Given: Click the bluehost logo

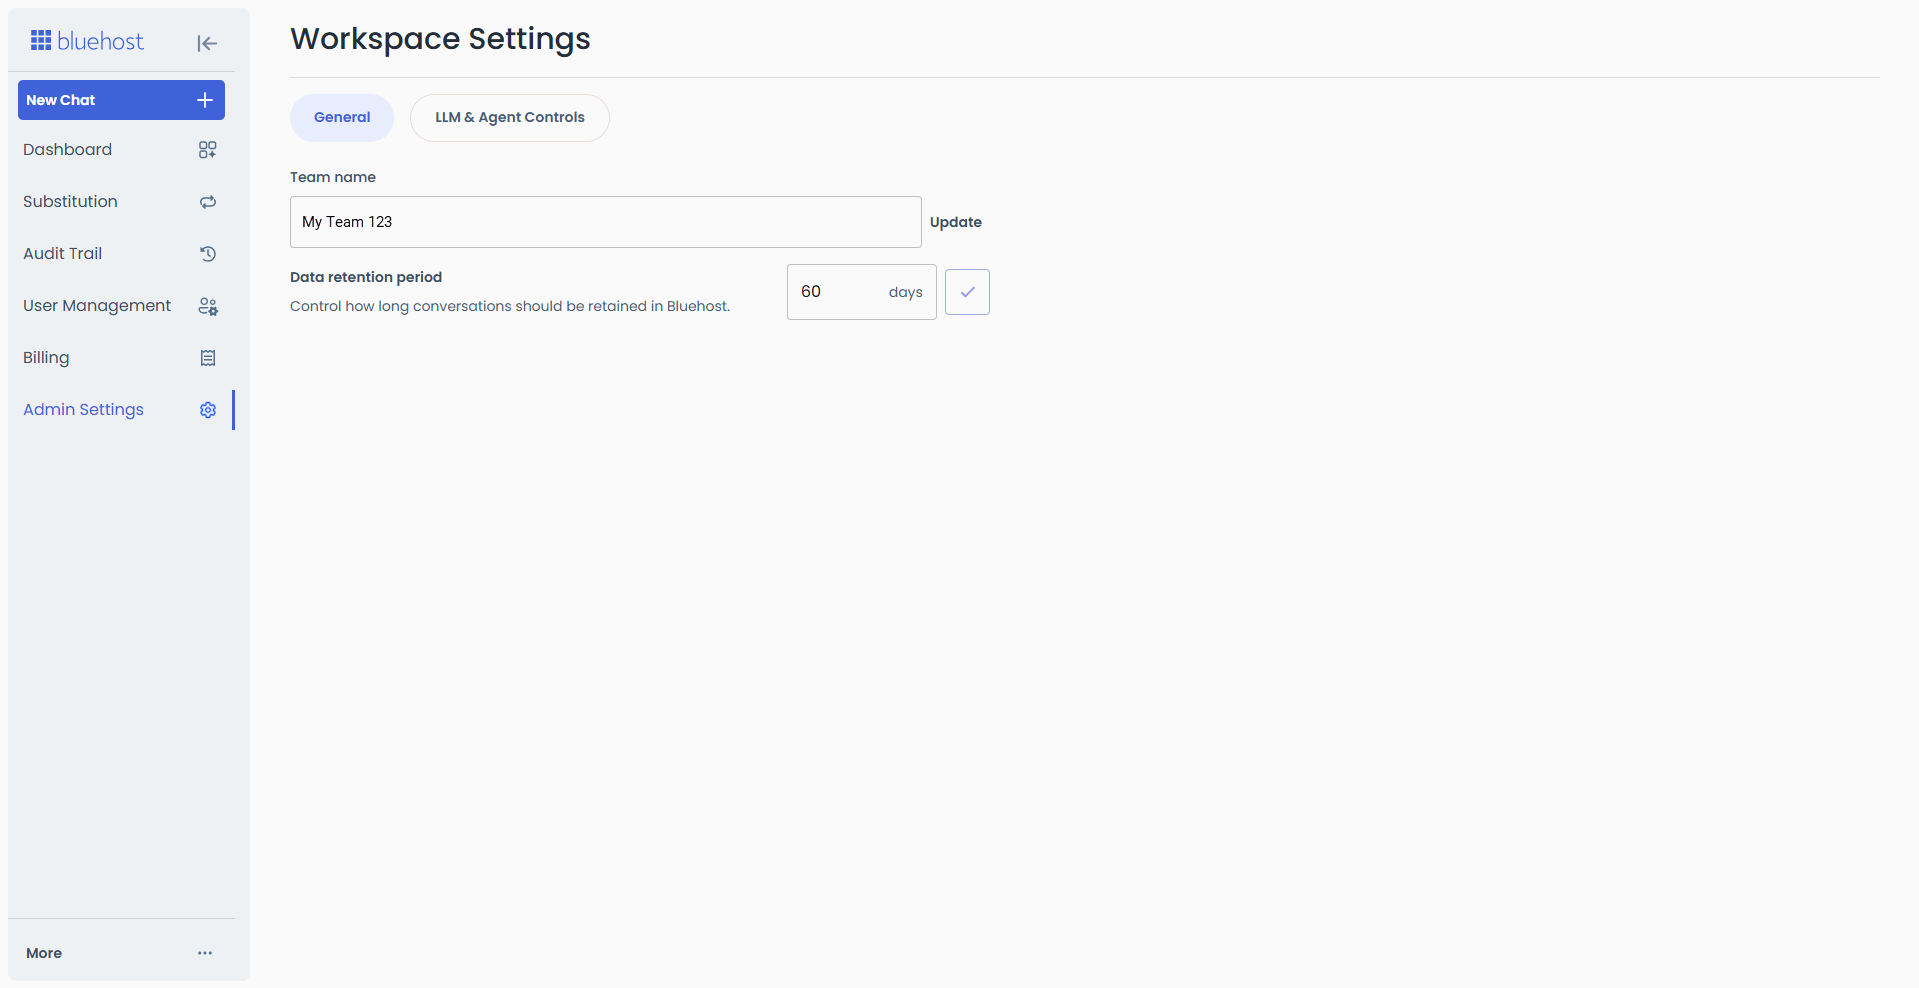Looking at the screenshot, I should tap(87, 41).
